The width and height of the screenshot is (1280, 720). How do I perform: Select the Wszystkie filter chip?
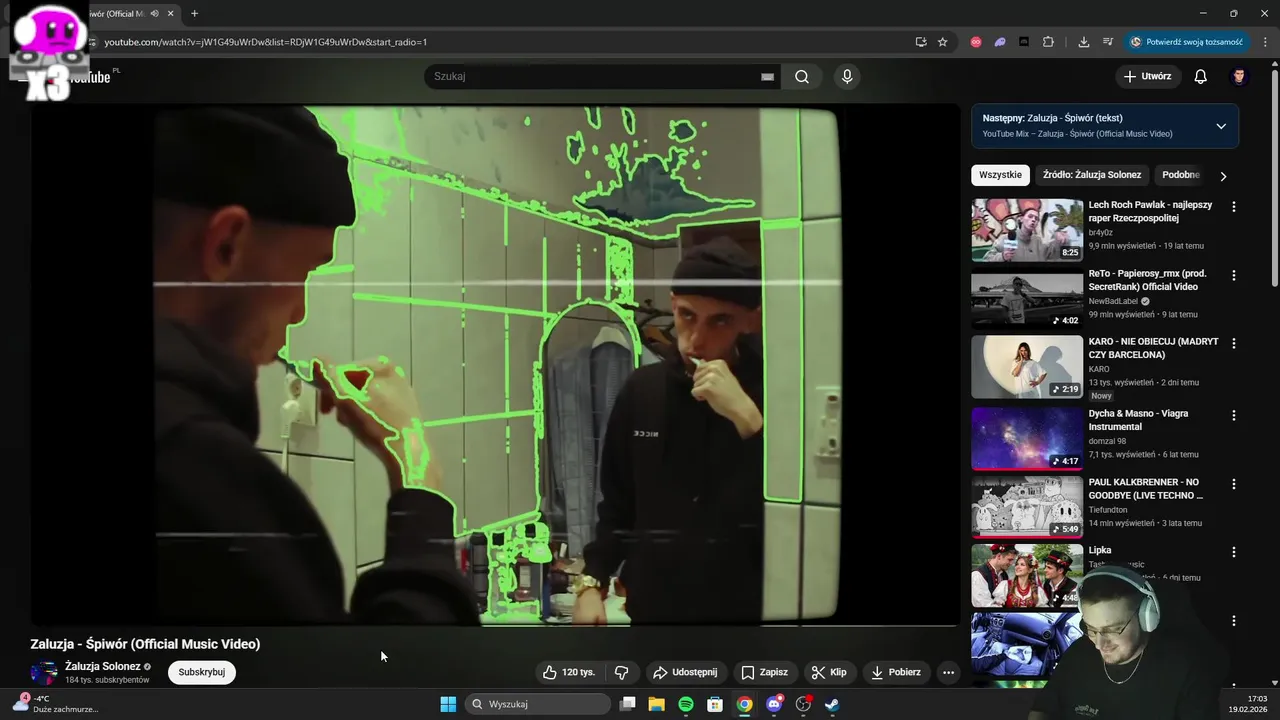point(1000,175)
